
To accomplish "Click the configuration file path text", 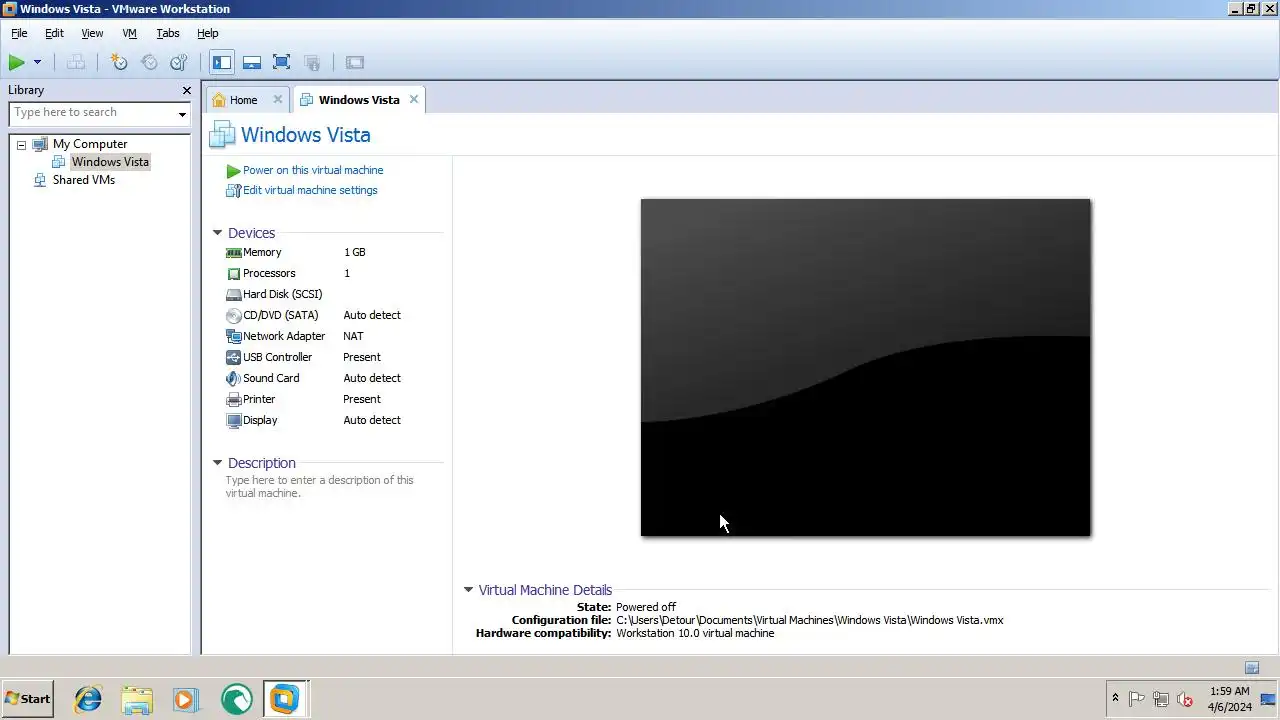I will pyautogui.click(x=810, y=620).
